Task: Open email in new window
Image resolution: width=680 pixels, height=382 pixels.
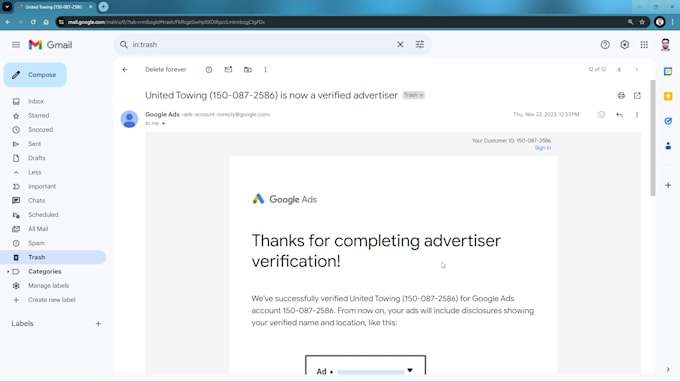Action: pos(637,95)
